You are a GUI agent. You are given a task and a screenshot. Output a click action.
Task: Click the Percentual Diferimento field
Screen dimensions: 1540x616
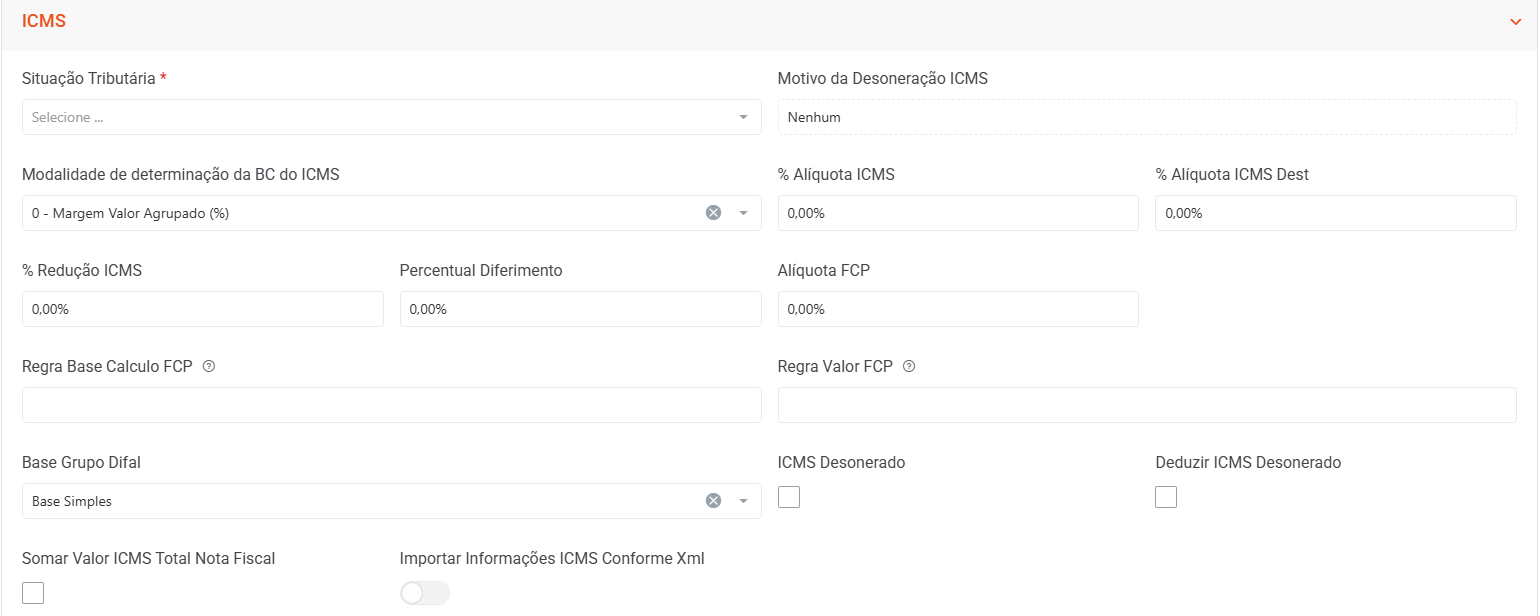[580, 309]
